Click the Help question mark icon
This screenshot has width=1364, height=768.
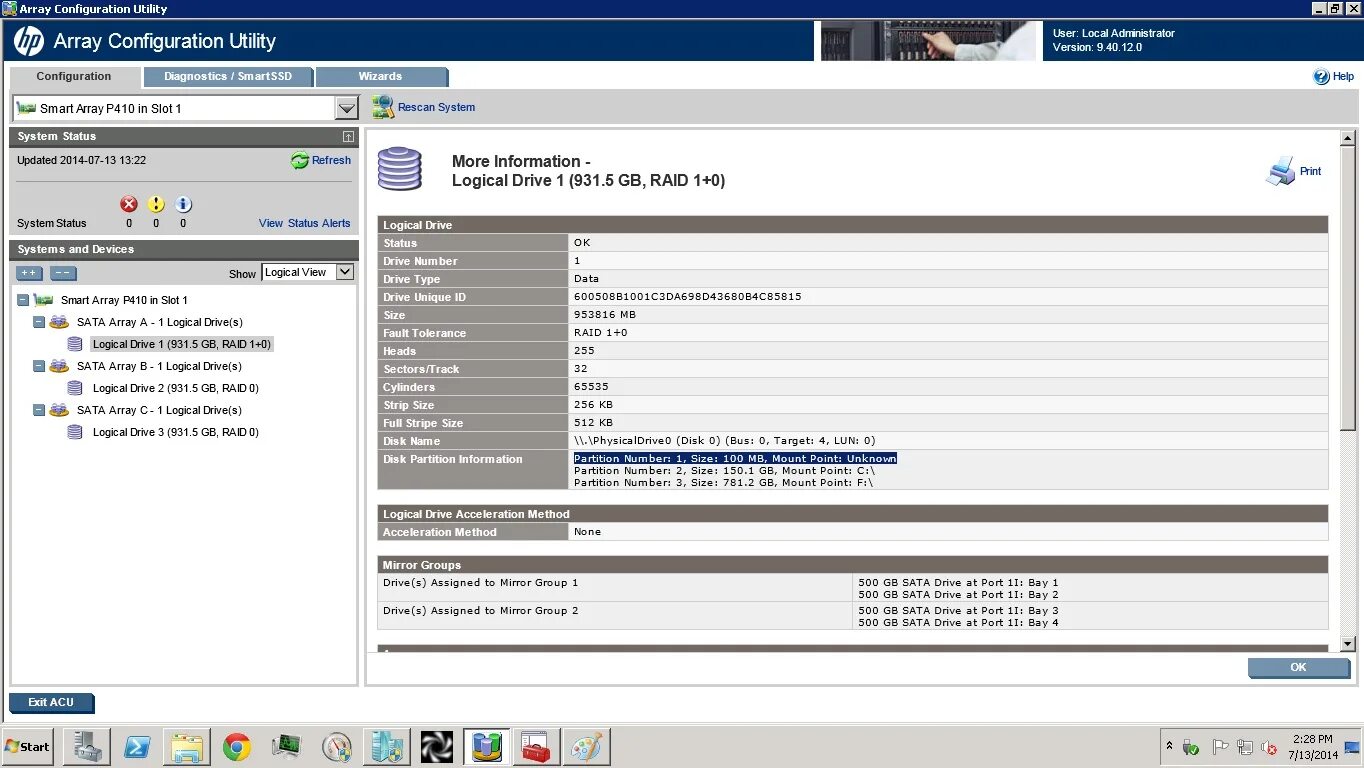coord(1321,76)
